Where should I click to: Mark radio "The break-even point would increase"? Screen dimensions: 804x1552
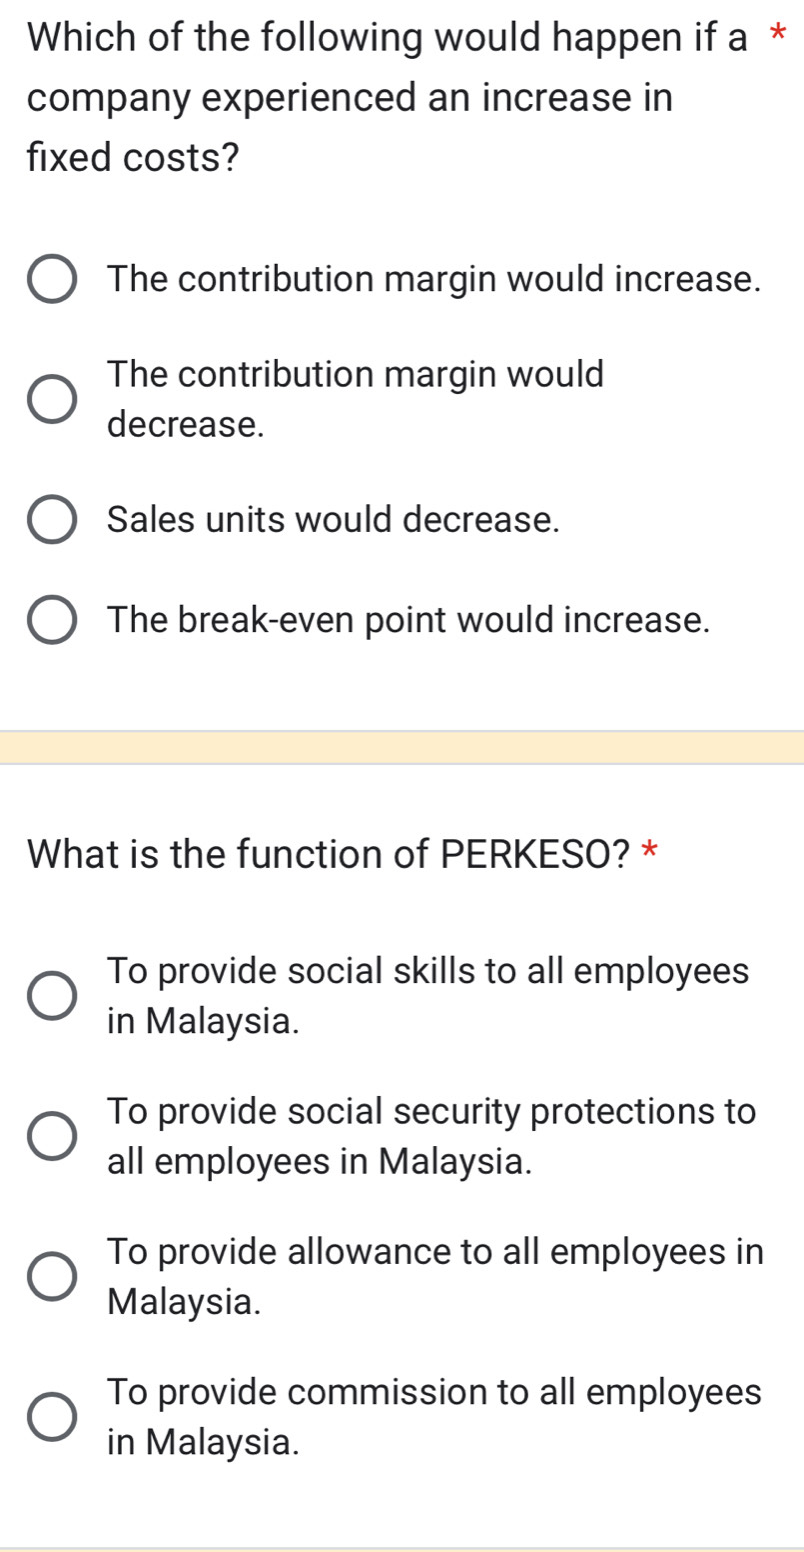point(52,620)
